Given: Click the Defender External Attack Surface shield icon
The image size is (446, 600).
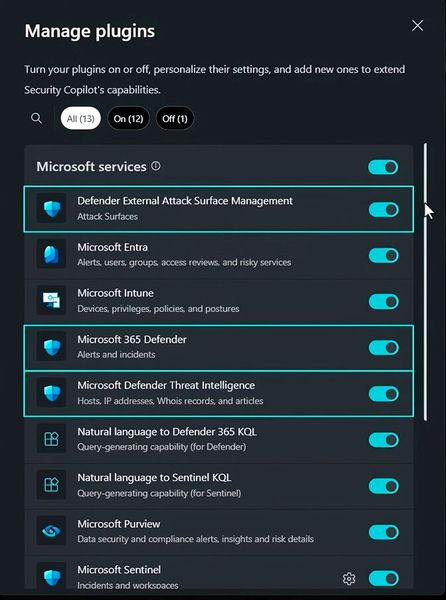Looking at the screenshot, I should [x=51, y=209].
